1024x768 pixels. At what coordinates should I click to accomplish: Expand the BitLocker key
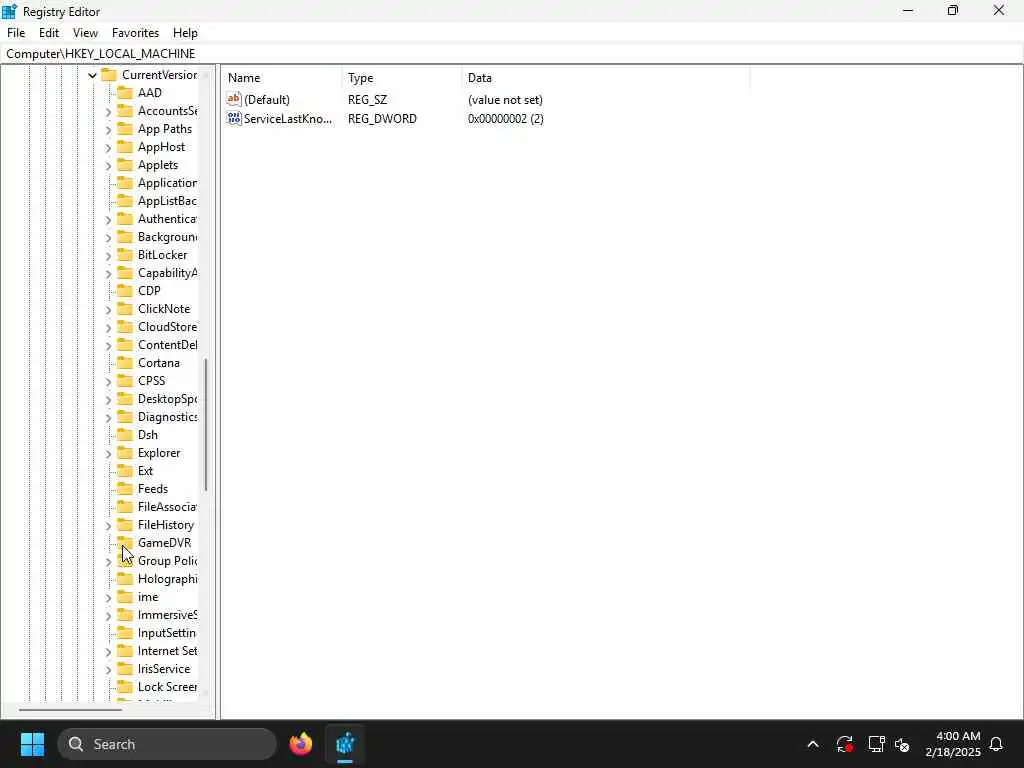[108, 255]
